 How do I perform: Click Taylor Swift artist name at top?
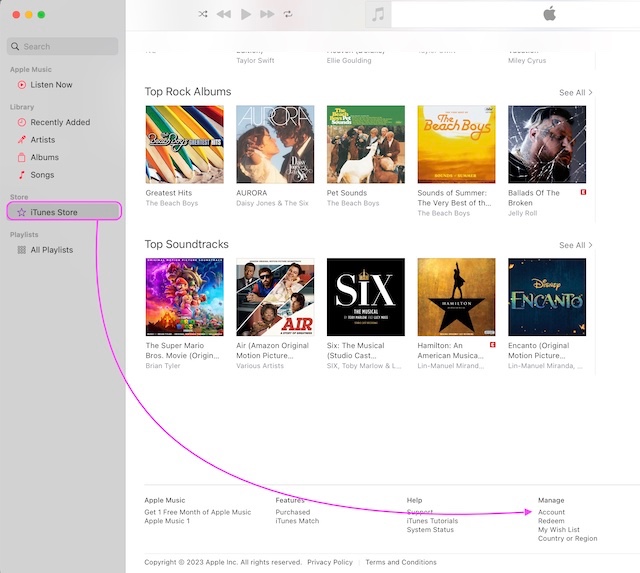pyautogui.click(x=255, y=60)
